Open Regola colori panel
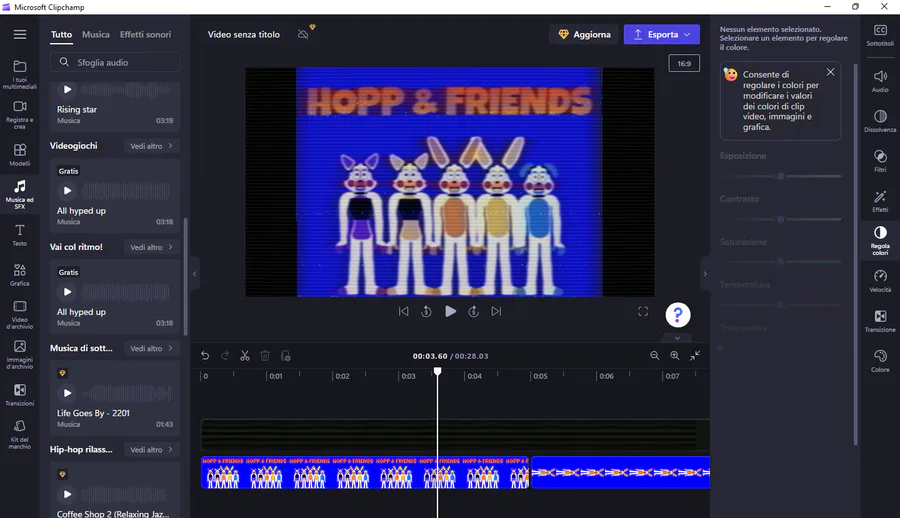Viewport: 900px width, 518px height. (x=880, y=240)
